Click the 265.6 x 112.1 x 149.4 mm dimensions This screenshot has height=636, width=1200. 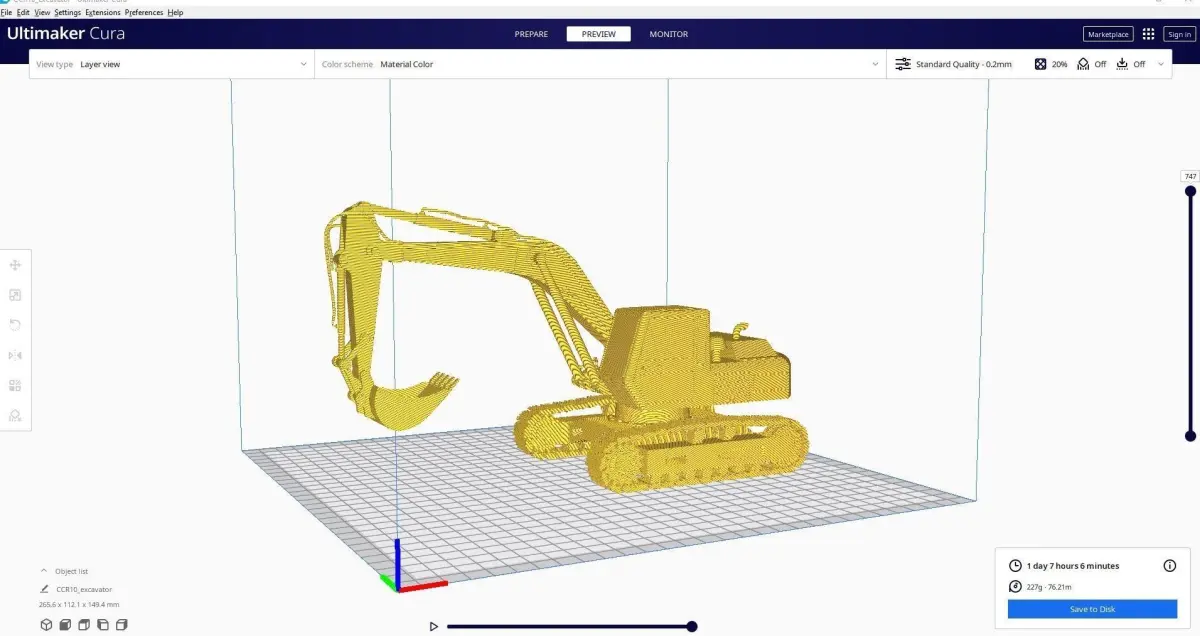(x=79, y=604)
